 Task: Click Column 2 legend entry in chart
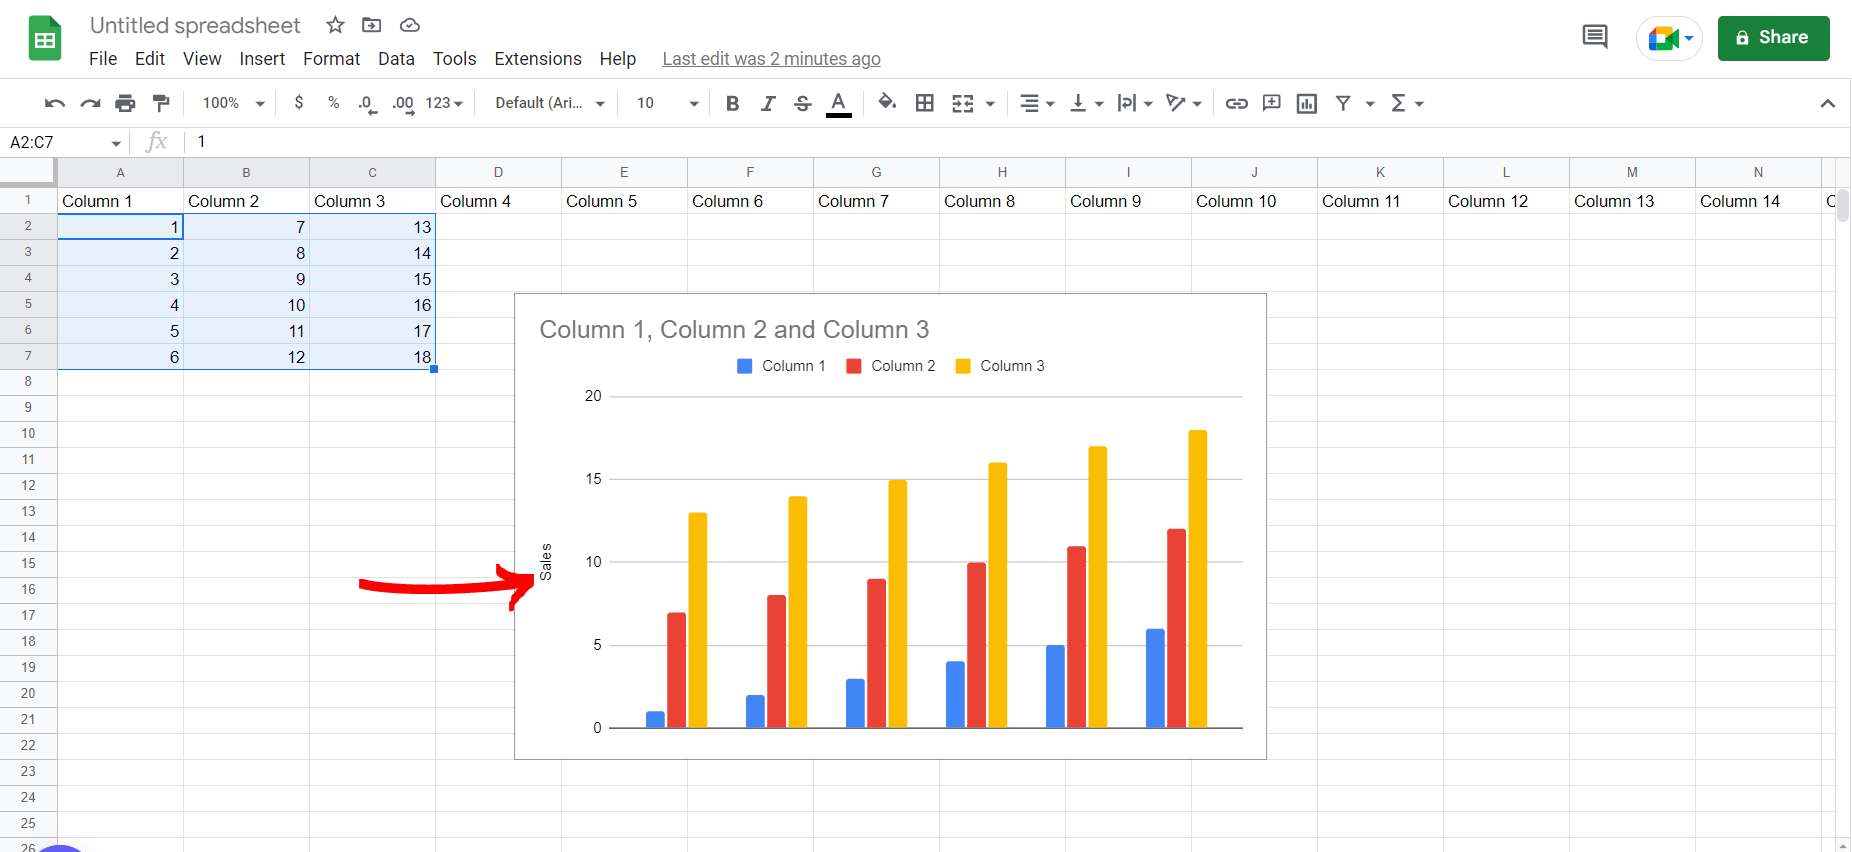tap(891, 366)
